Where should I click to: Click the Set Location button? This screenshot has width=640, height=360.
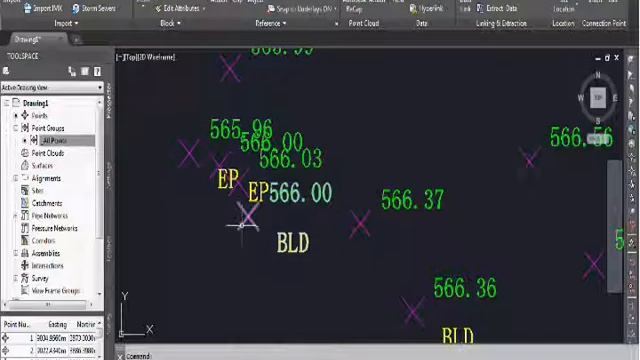(564, 7)
